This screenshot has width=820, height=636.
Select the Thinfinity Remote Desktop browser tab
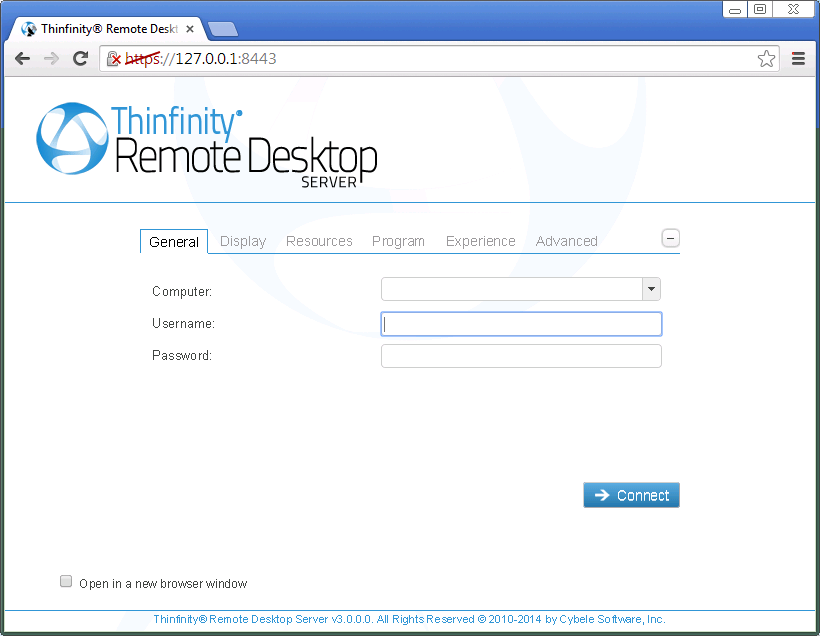108,29
